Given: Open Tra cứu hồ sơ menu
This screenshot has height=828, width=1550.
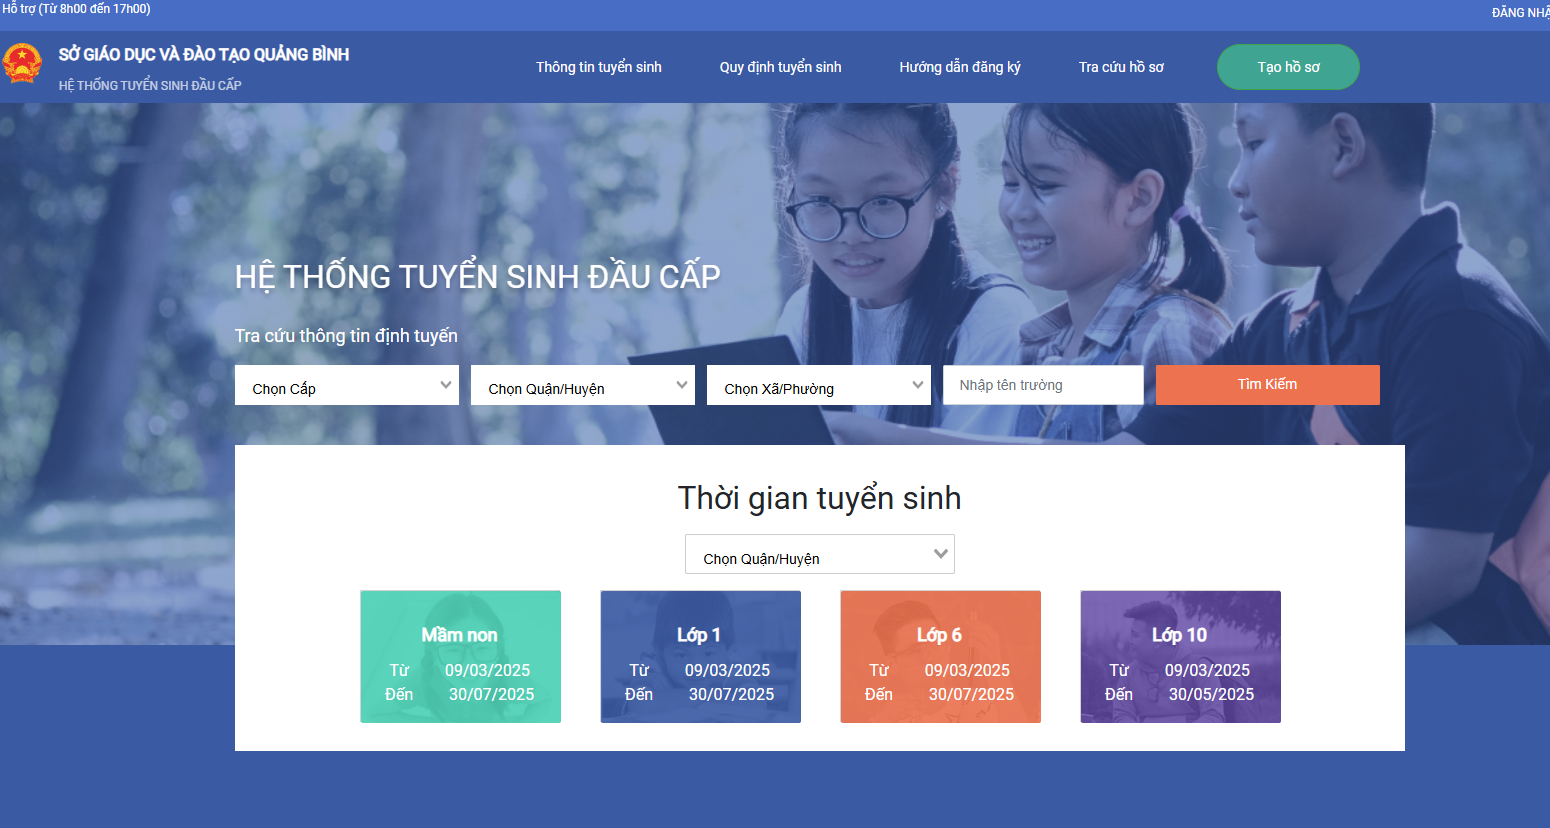Looking at the screenshot, I should point(1121,67).
